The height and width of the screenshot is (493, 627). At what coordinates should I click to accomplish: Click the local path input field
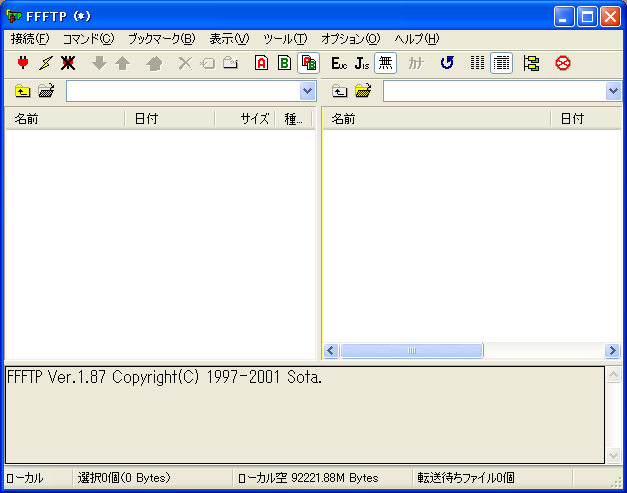(183, 91)
